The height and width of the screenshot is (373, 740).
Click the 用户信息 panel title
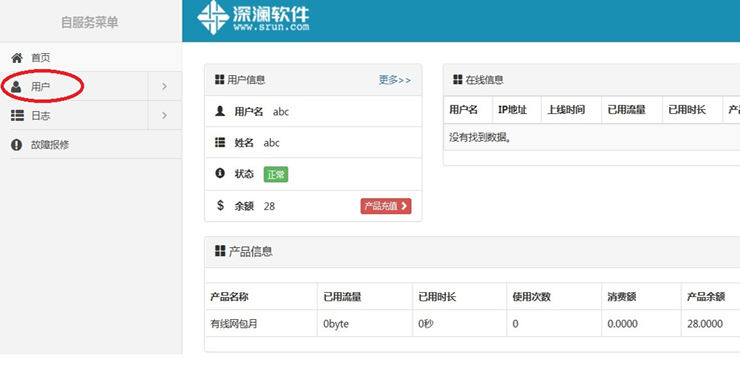[x=246, y=80]
